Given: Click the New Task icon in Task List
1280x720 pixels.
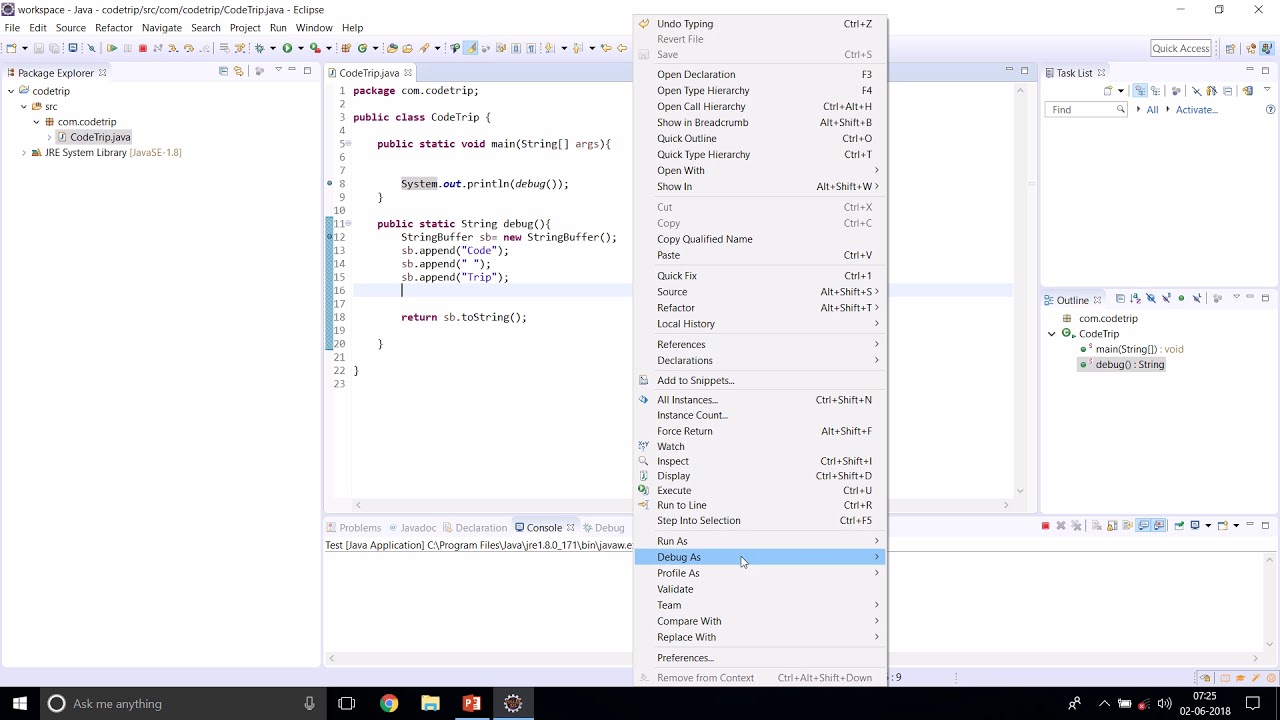Looking at the screenshot, I should point(1108,90).
